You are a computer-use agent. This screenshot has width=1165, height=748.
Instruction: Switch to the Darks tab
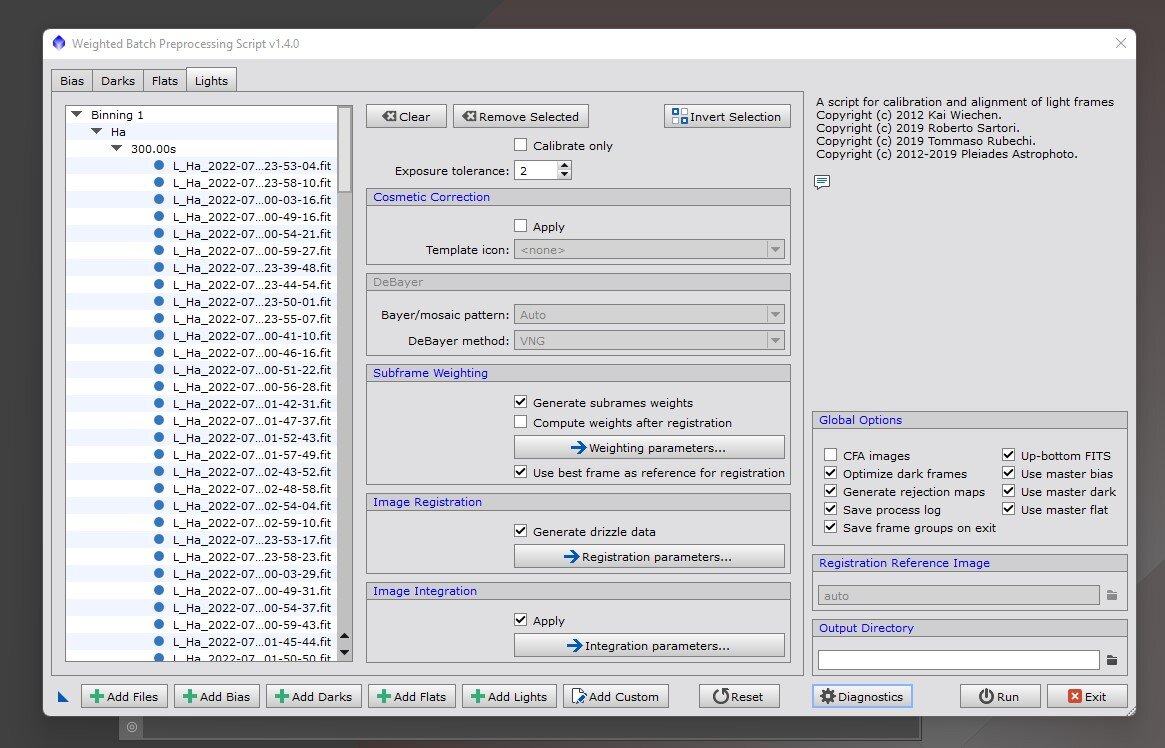click(118, 80)
